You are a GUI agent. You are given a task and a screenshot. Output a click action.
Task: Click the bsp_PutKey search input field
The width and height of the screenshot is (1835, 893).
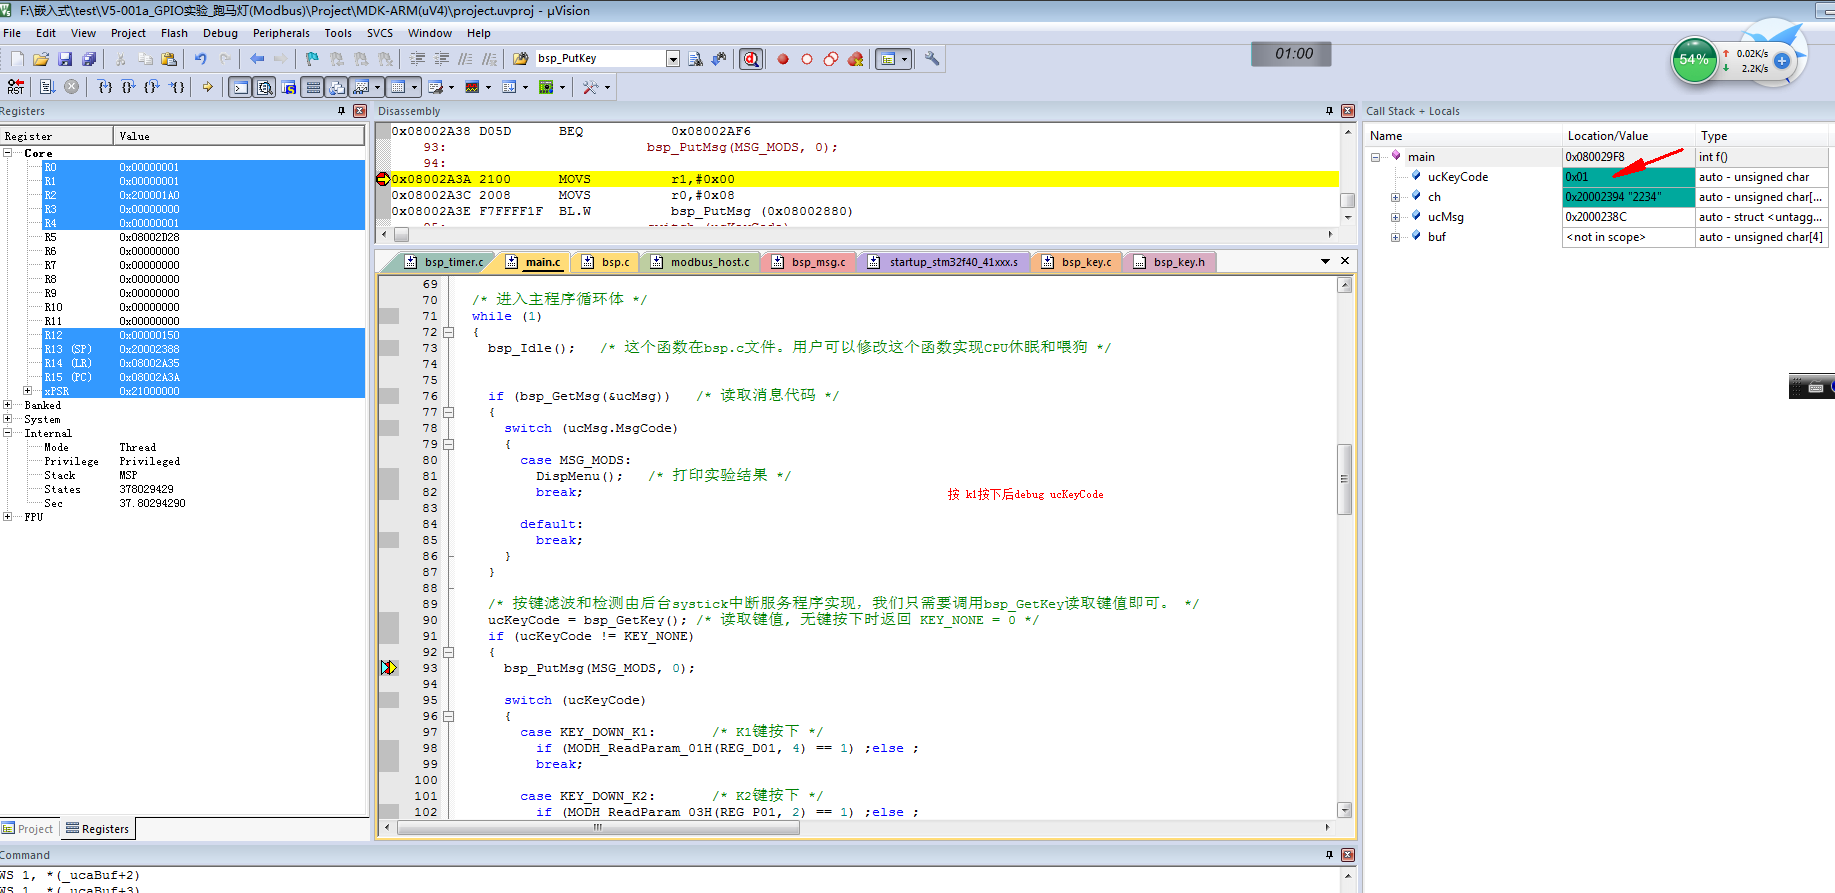pyautogui.click(x=600, y=59)
